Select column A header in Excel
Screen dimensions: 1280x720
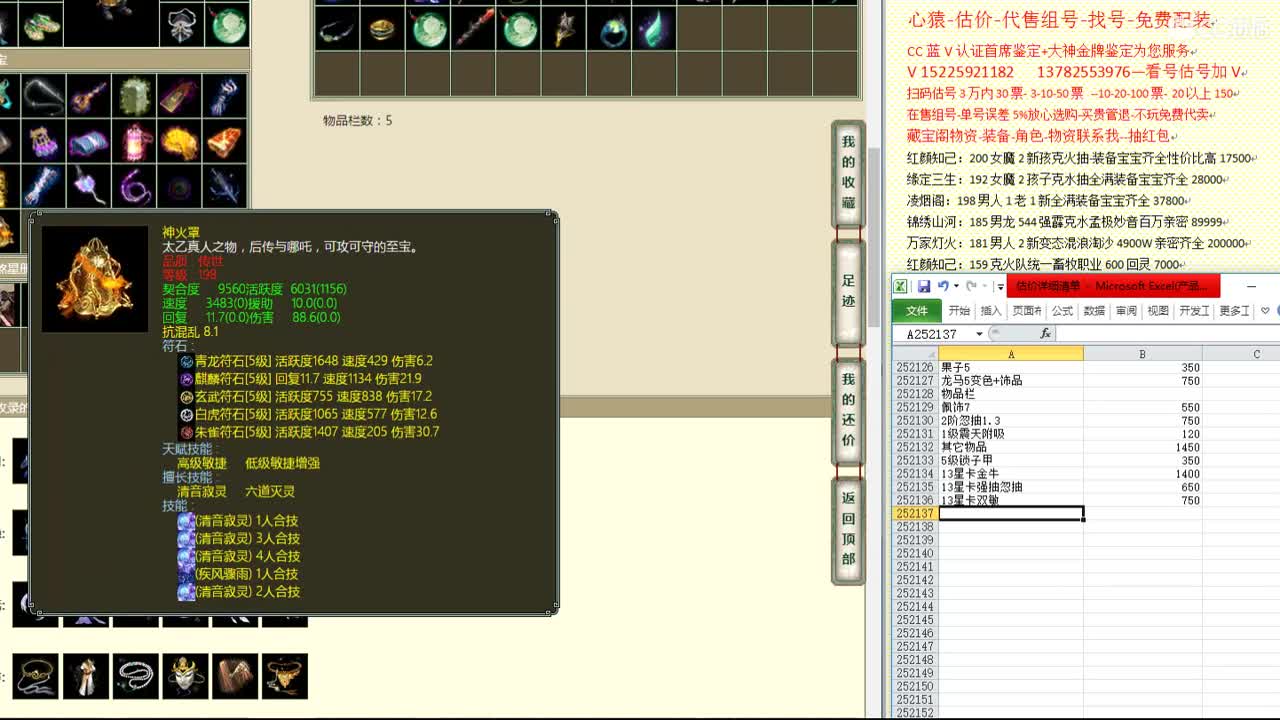pyautogui.click(x=1011, y=354)
